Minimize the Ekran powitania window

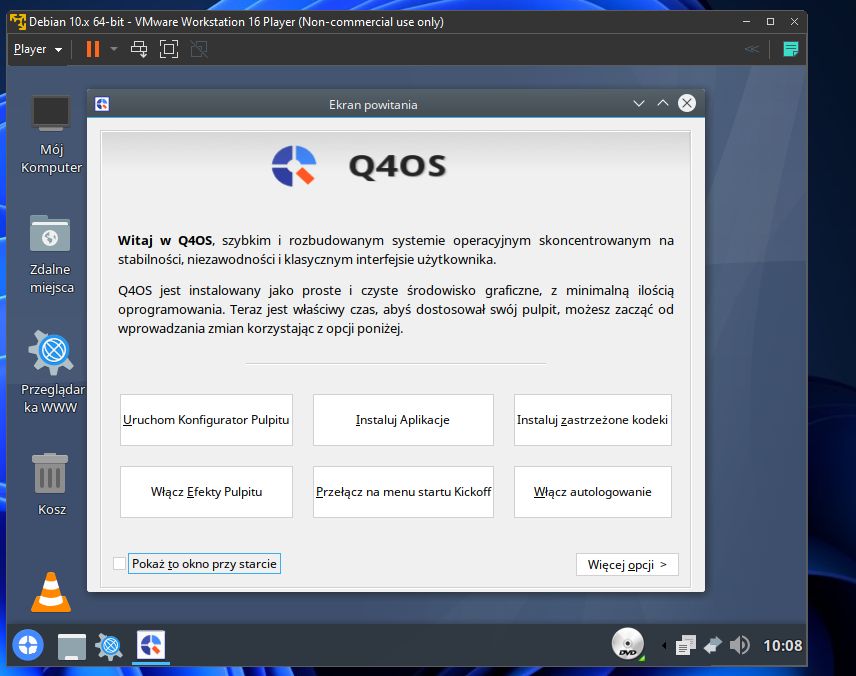coord(639,103)
